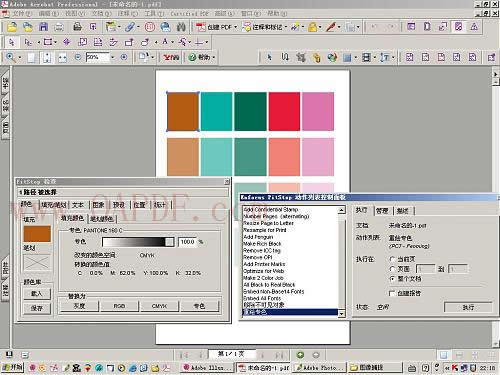500x375 pixels.
Task: Click the empty stroke swatch with X
Action: 37,263
